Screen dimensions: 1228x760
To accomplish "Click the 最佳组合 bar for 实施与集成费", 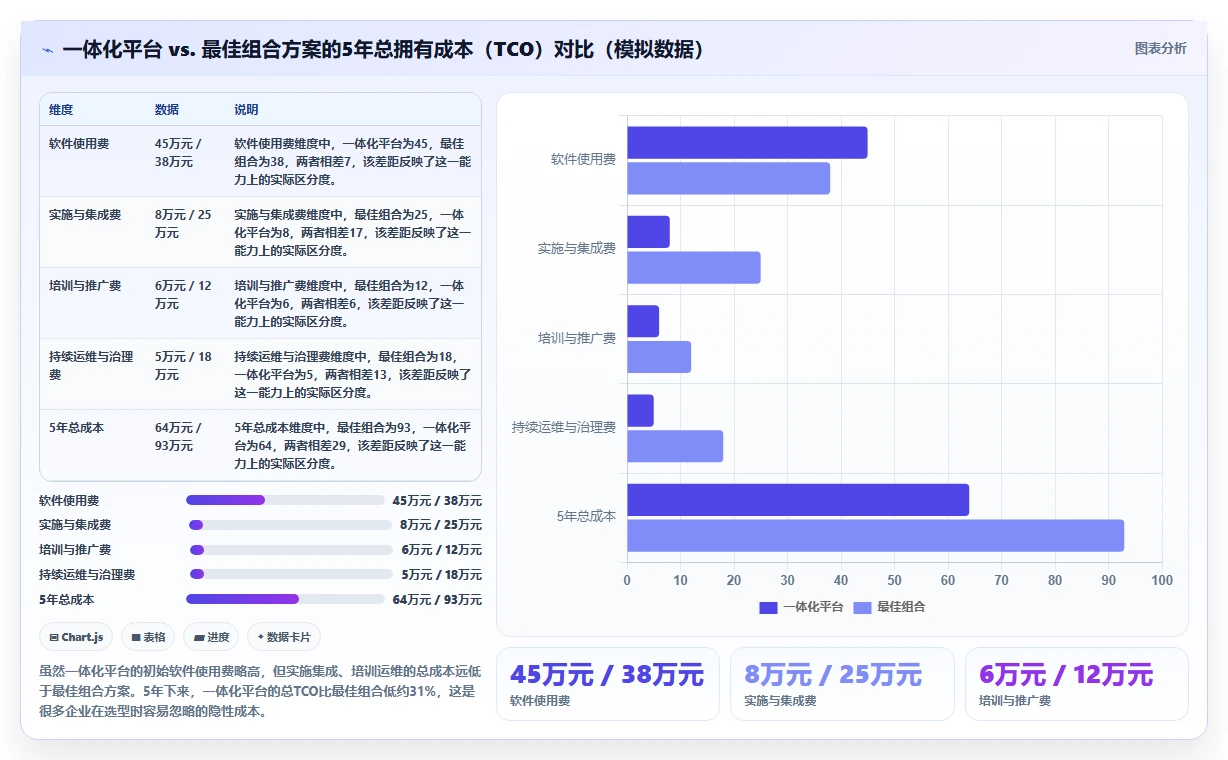I will tap(694, 267).
